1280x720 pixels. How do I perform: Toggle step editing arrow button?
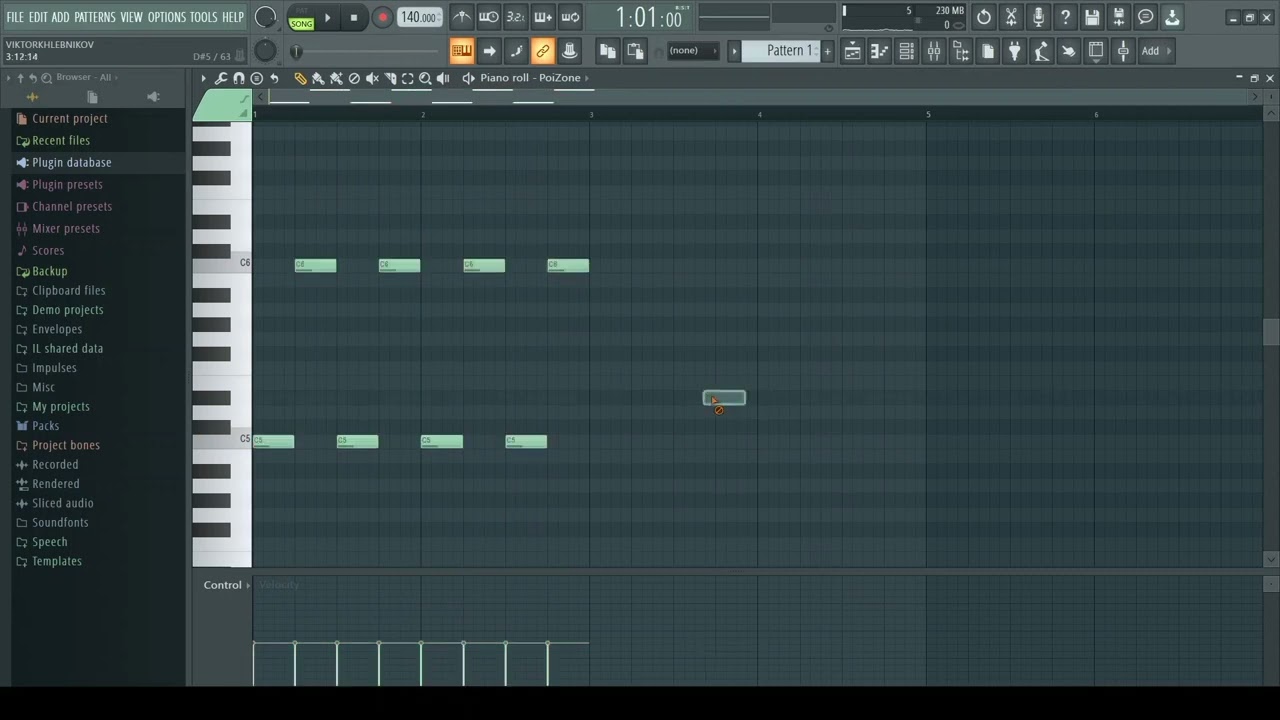coord(489,51)
